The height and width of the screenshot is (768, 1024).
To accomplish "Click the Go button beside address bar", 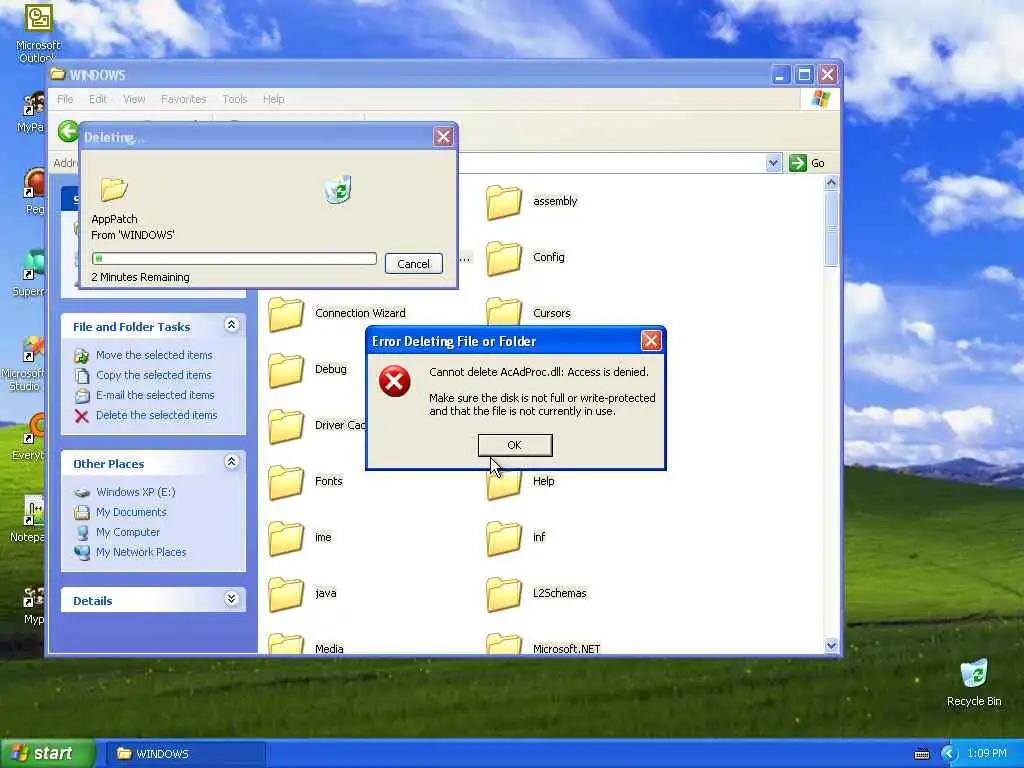I will (x=807, y=163).
